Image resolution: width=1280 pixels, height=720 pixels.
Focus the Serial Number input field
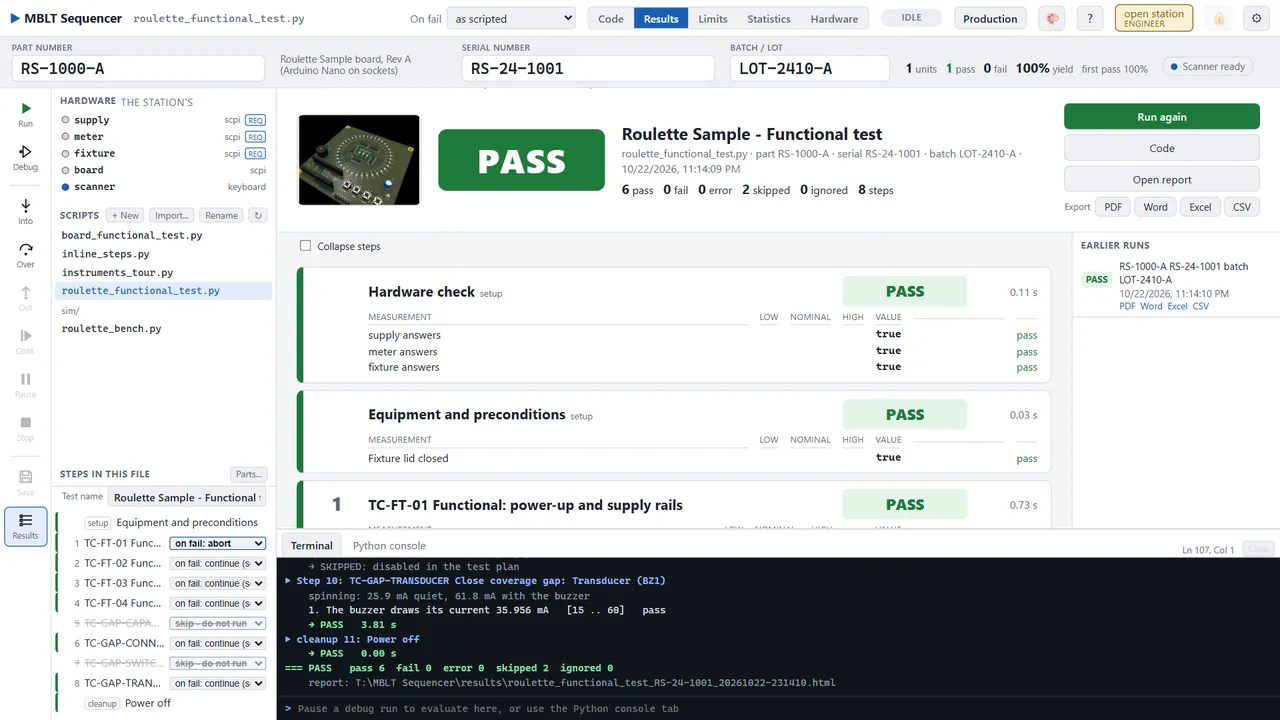tap(588, 68)
